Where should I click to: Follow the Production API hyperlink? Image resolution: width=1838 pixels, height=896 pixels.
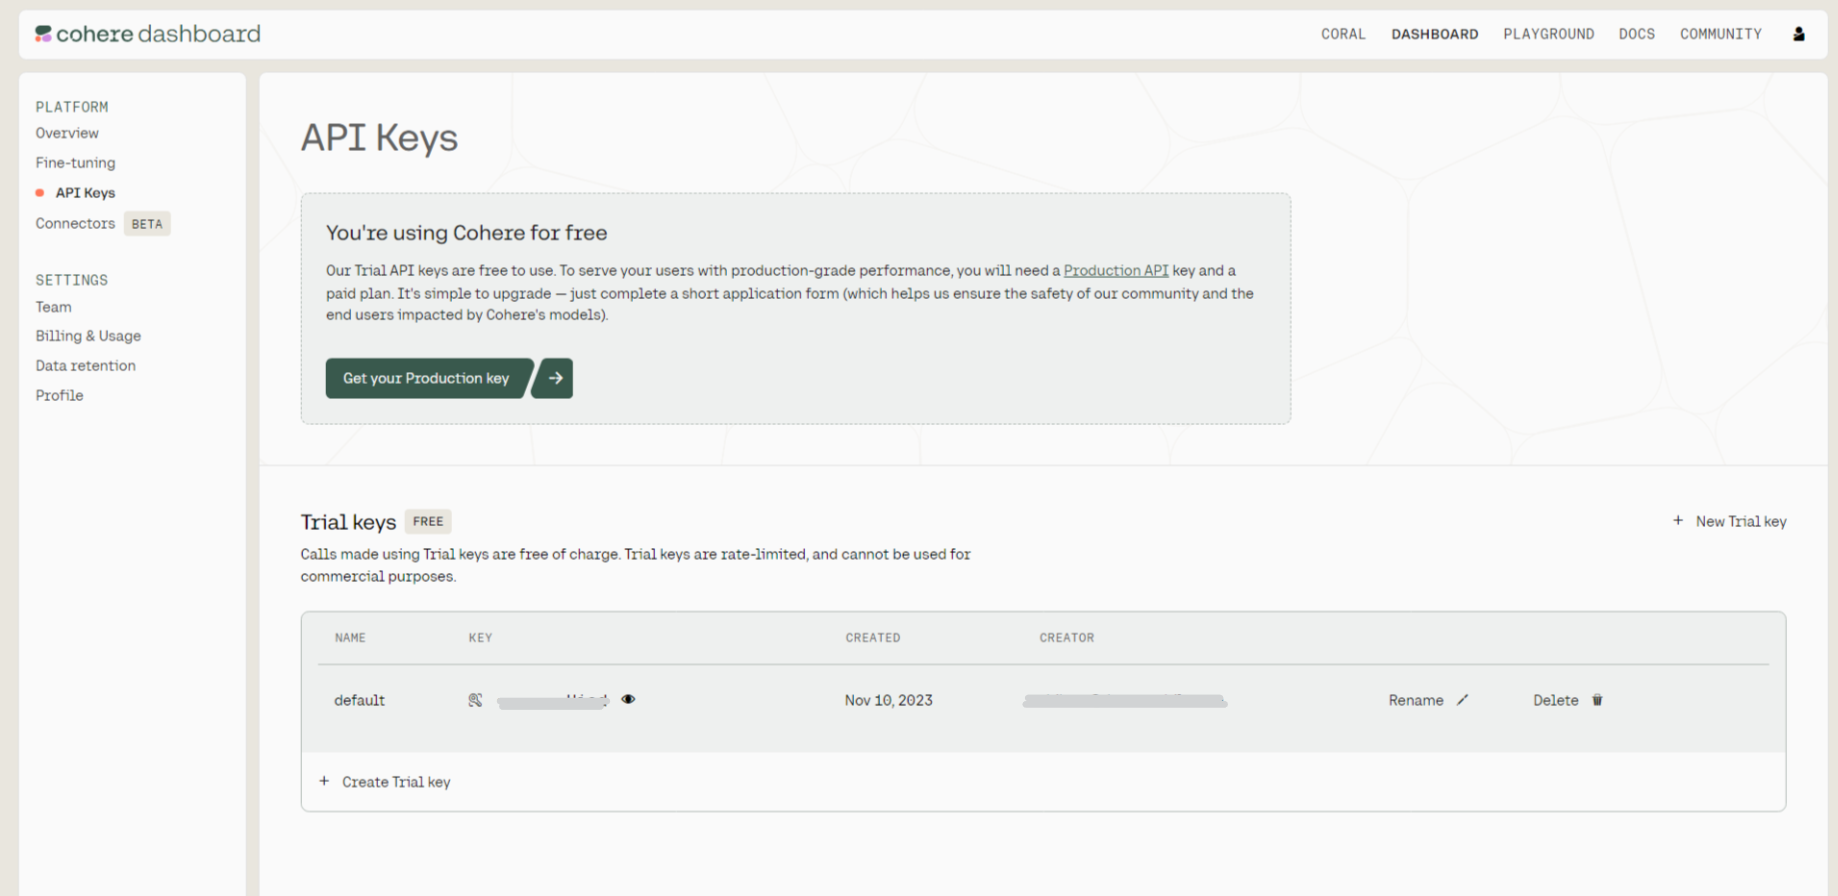click(1115, 271)
